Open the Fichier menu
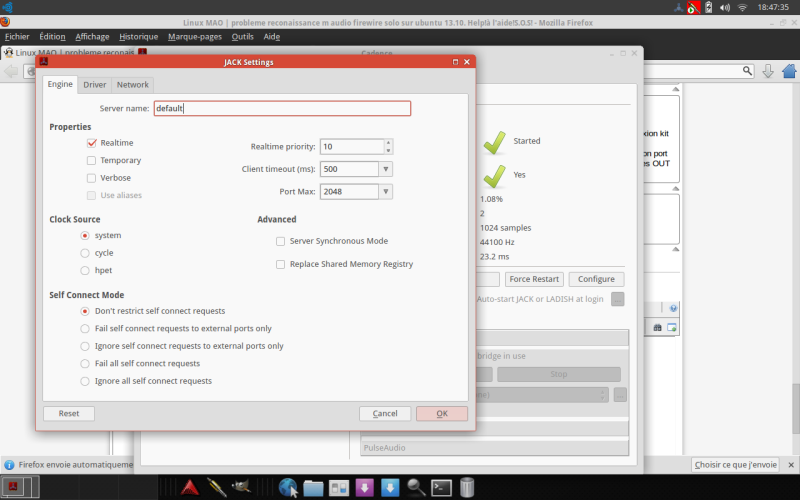Image resolution: width=800 pixels, height=500 pixels. pyautogui.click(x=17, y=37)
